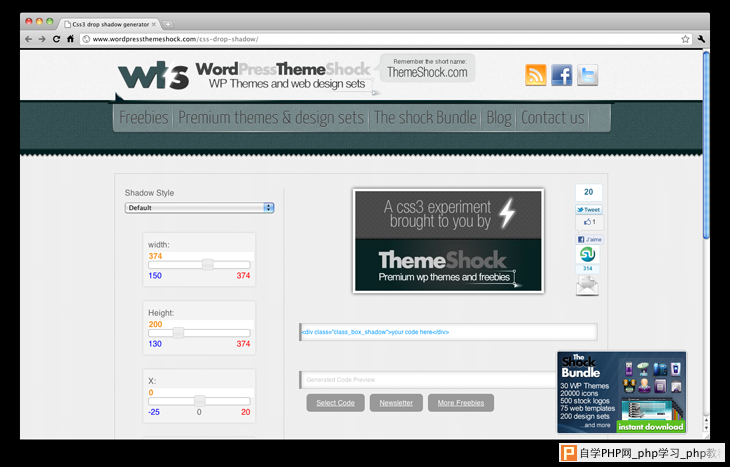The height and width of the screenshot is (467, 730).
Task: Click the X offset slider handle
Action: (x=199, y=401)
